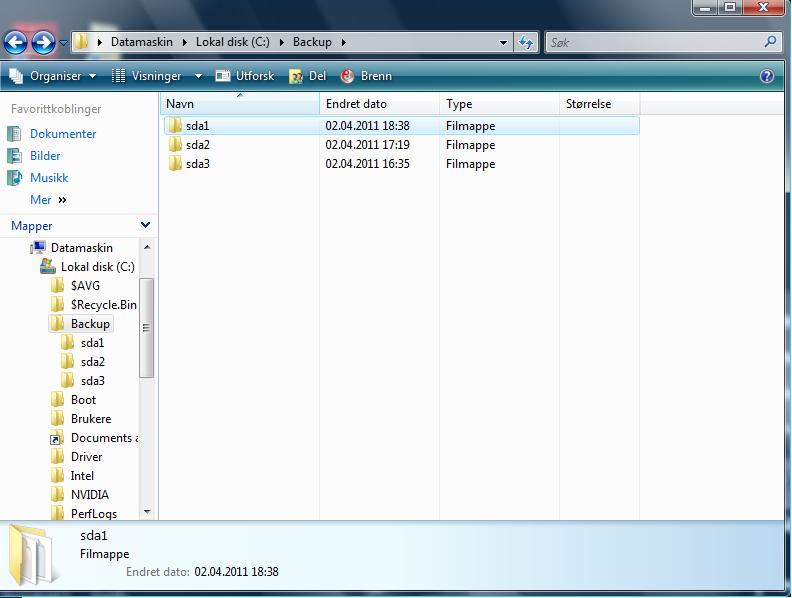
Task: Sort by the Størrelse column header
Action: (x=599, y=104)
